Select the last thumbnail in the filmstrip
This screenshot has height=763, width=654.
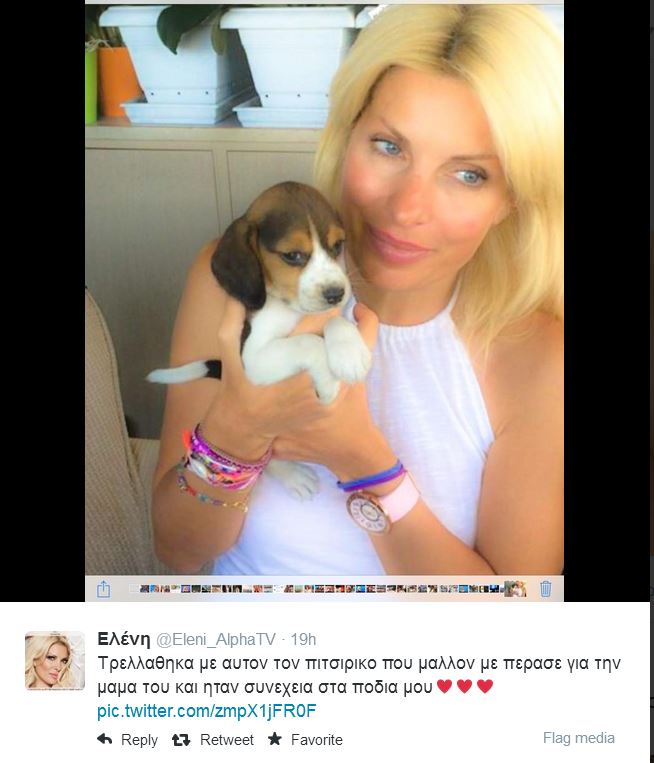click(x=515, y=589)
